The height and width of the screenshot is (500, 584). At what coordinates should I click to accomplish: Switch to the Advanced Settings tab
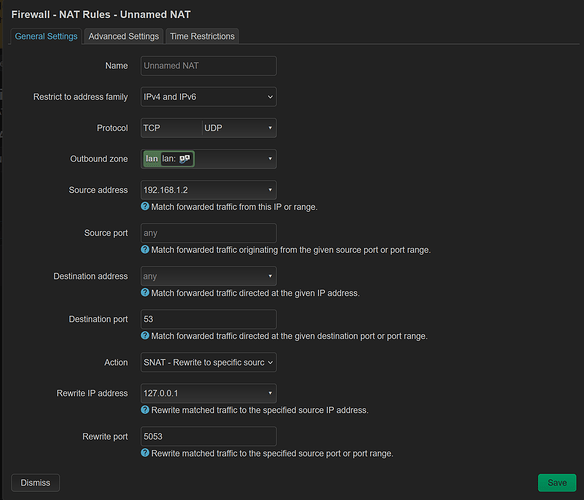(124, 36)
